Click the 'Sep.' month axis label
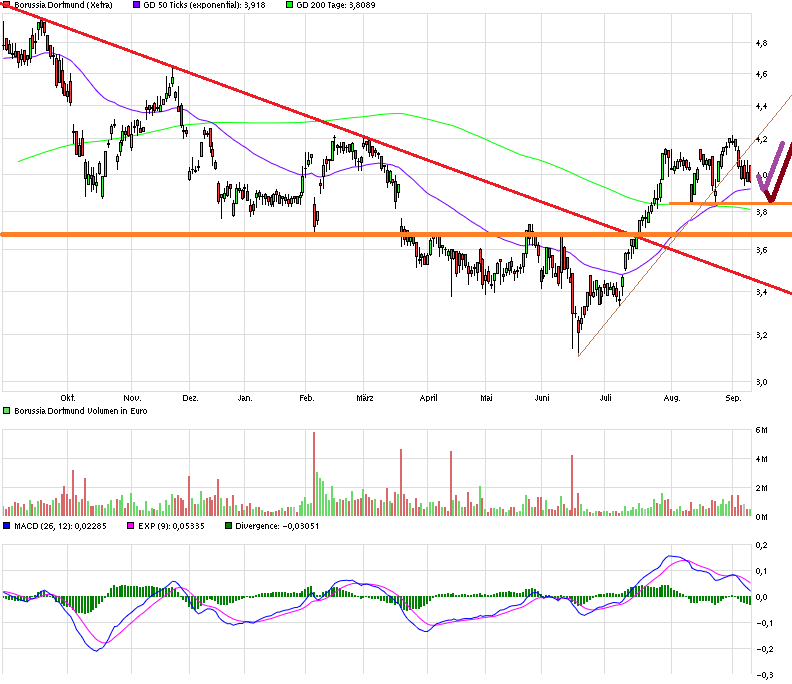792x684 pixels. [733, 398]
